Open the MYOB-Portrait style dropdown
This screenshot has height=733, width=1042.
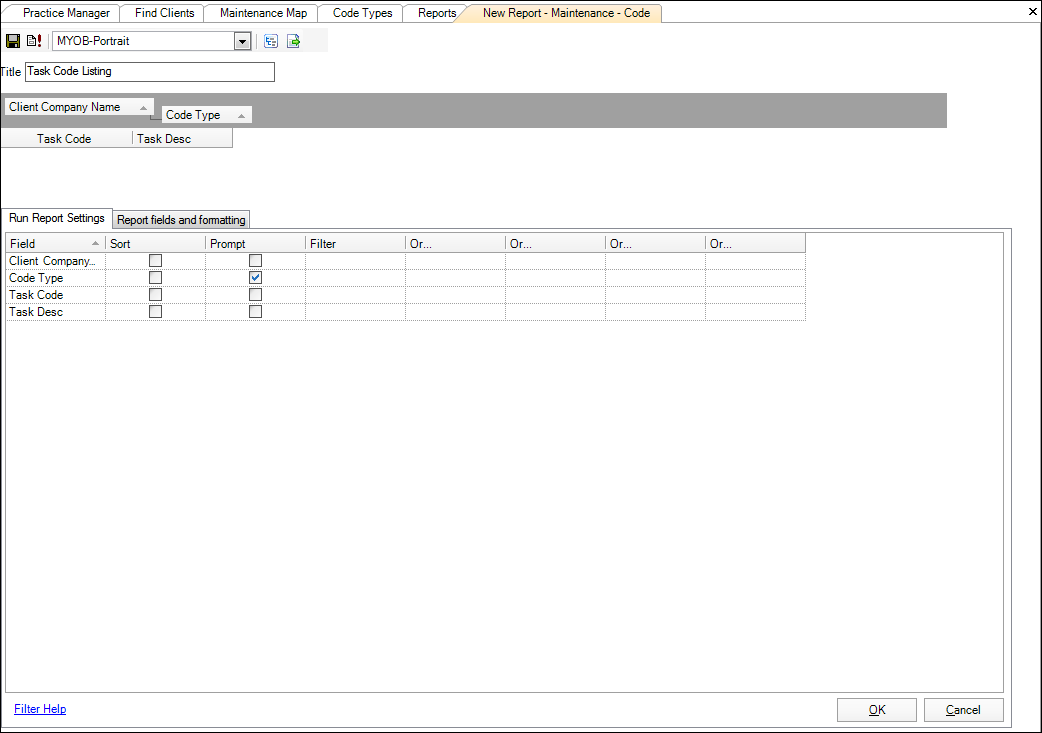tap(242, 41)
